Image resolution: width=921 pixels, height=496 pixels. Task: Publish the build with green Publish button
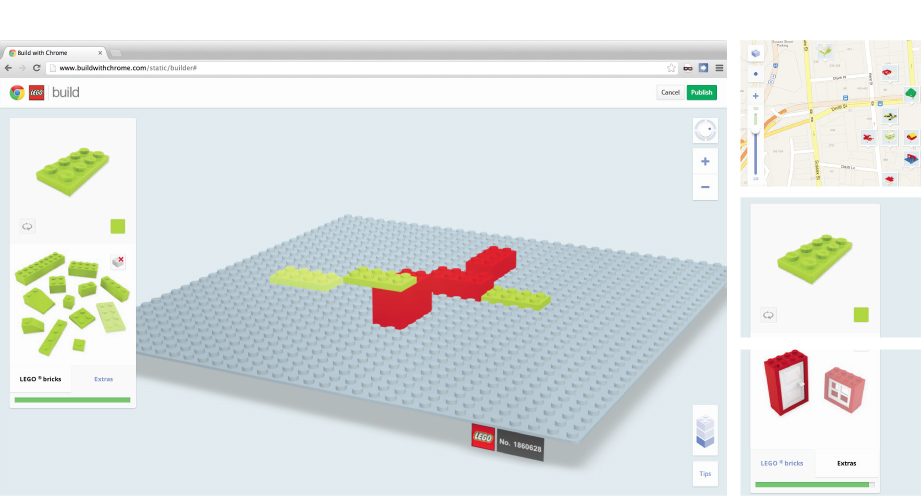click(x=701, y=92)
